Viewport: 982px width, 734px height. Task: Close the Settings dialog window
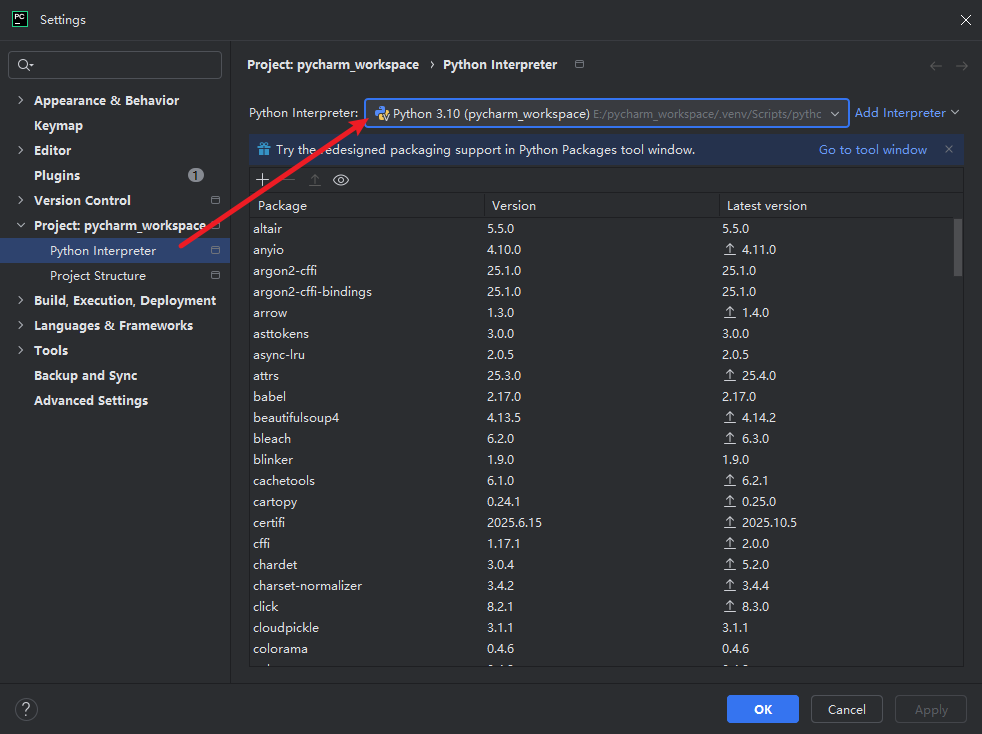pos(966,20)
